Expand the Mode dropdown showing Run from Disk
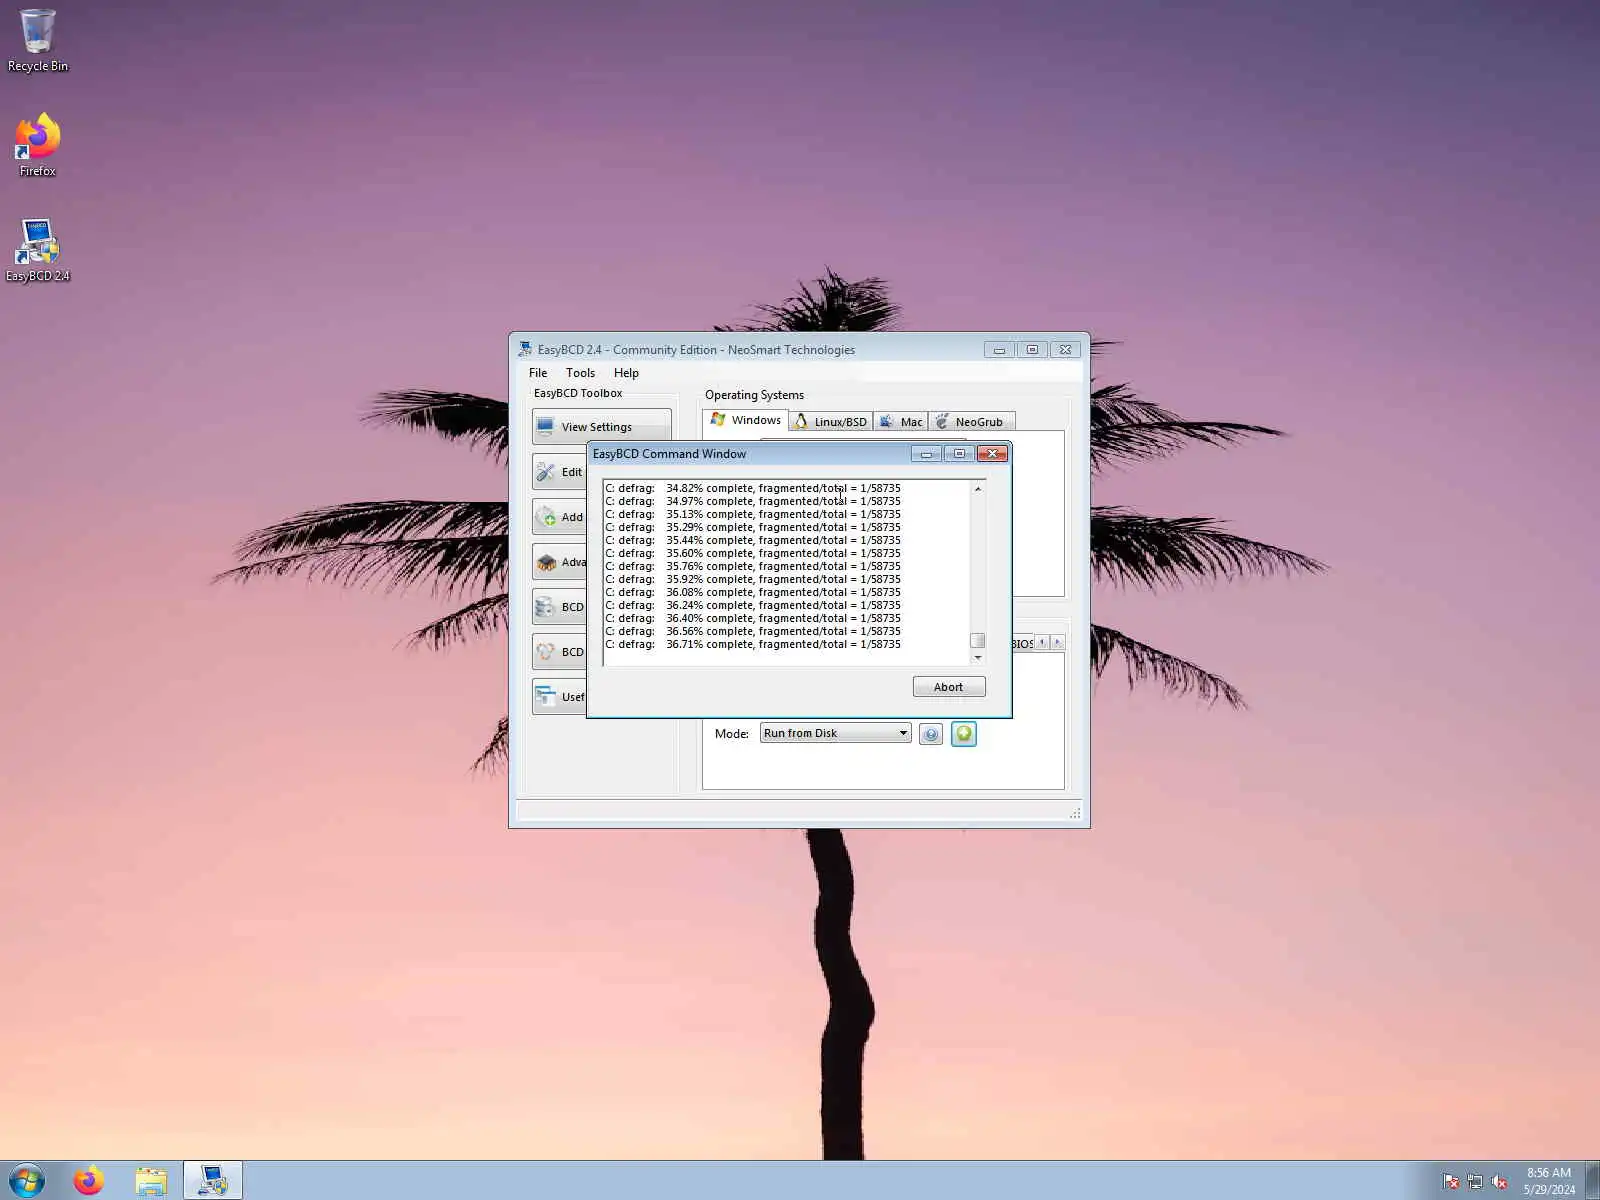The height and width of the screenshot is (1200, 1600). coord(835,733)
